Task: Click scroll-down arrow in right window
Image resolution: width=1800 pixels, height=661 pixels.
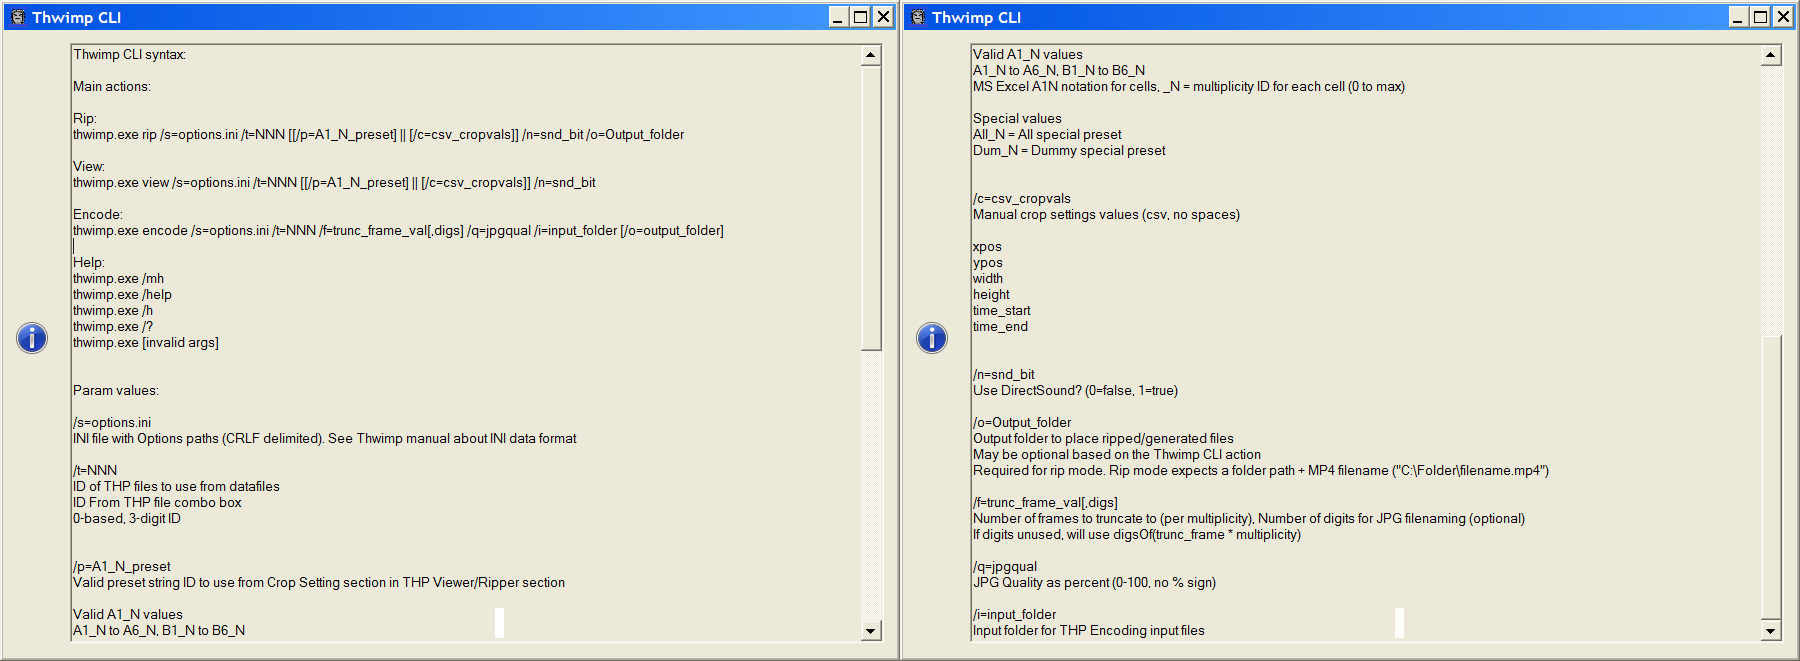Action: (x=1771, y=630)
